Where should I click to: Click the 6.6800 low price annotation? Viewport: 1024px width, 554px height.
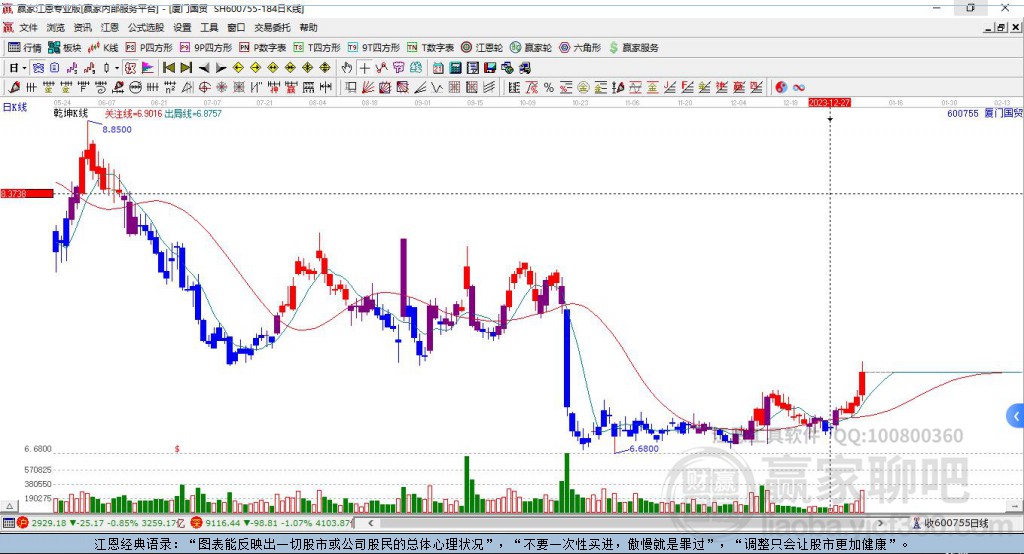click(x=644, y=449)
